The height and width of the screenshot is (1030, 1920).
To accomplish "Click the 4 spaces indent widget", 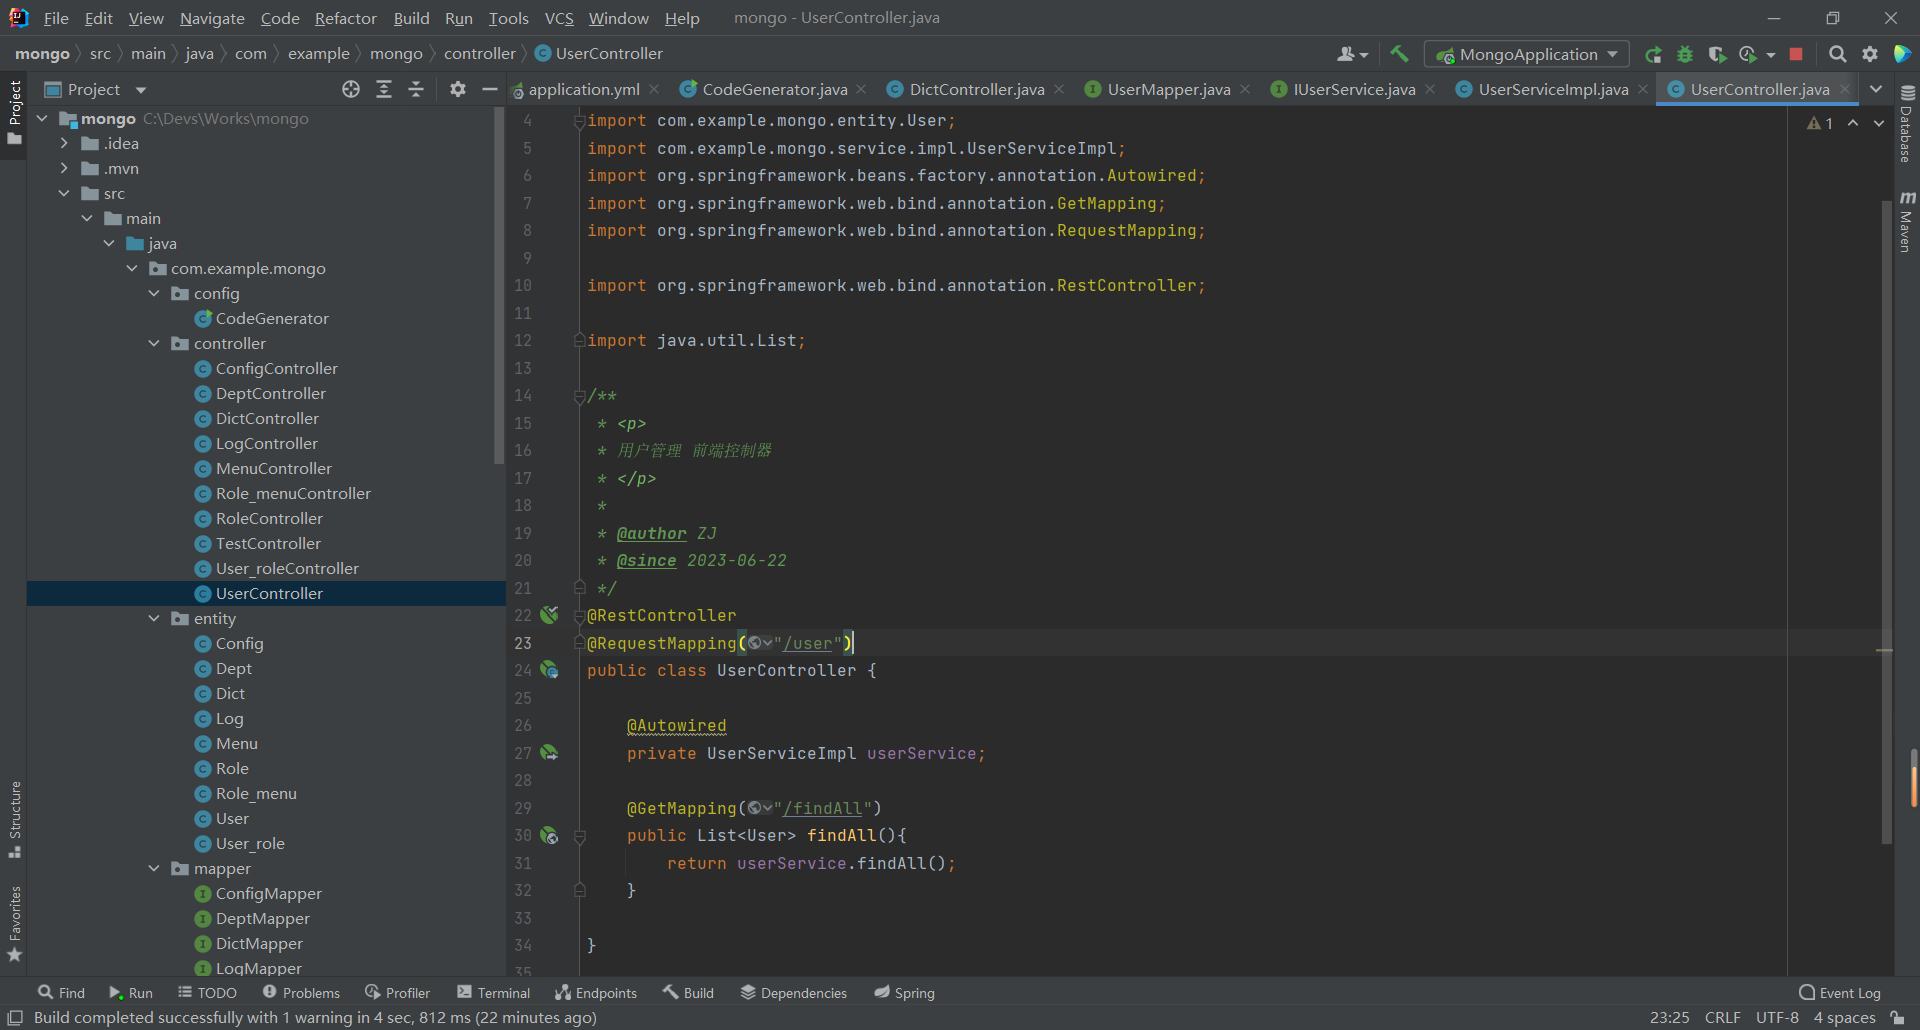I will pyautogui.click(x=1844, y=1018).
